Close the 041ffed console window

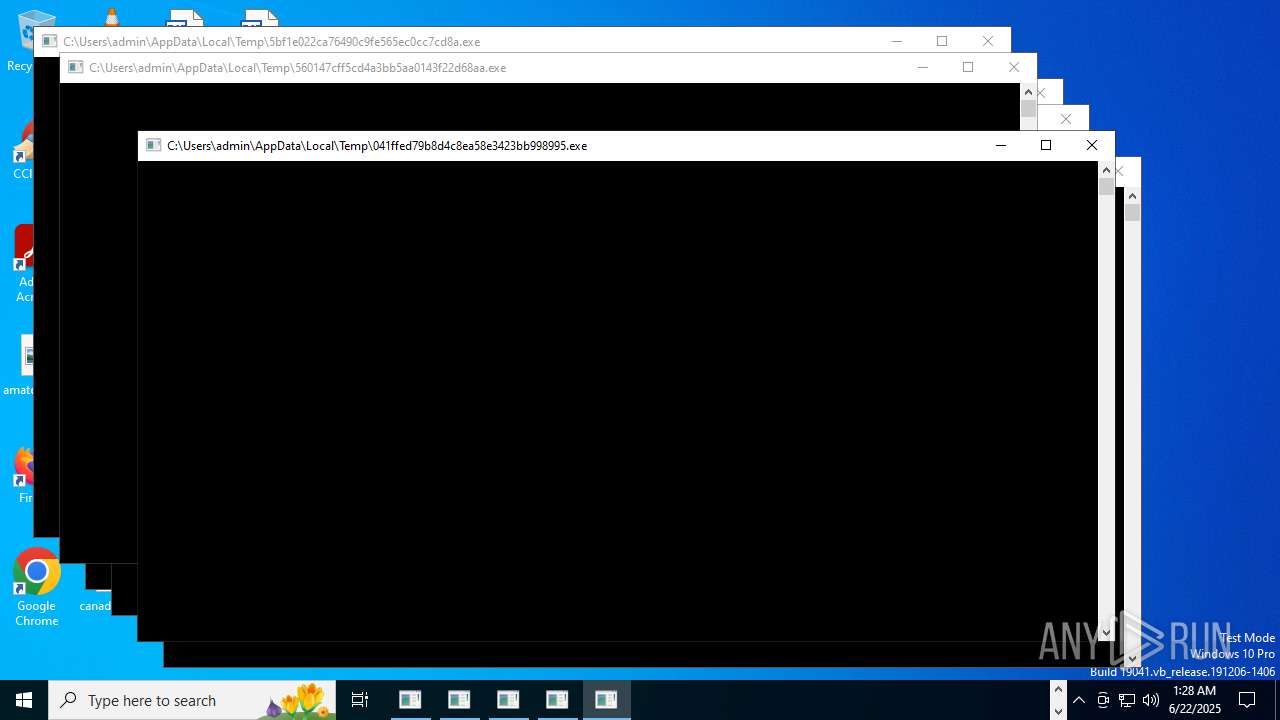click(x=1092, y=146)
